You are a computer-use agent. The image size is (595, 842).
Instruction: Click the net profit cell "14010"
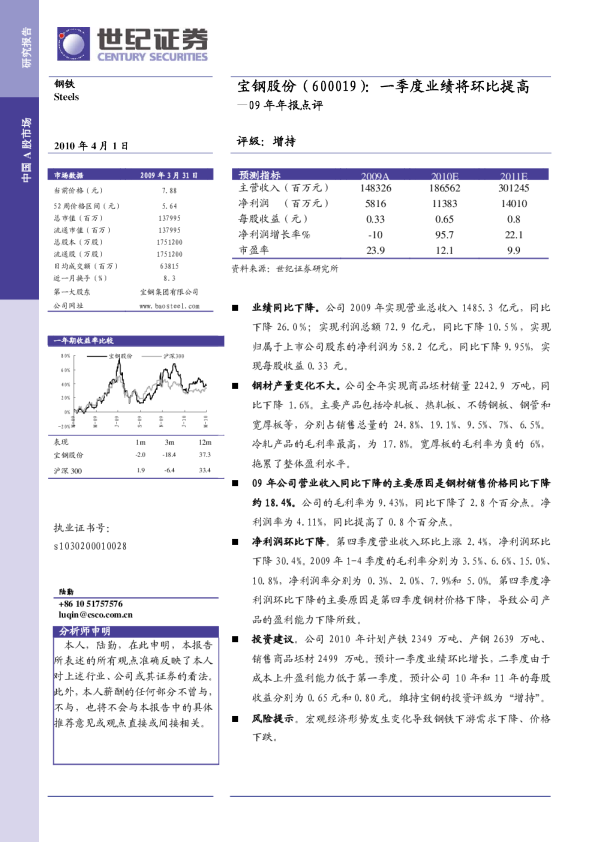pyautogui.click(x=514, y=204)
